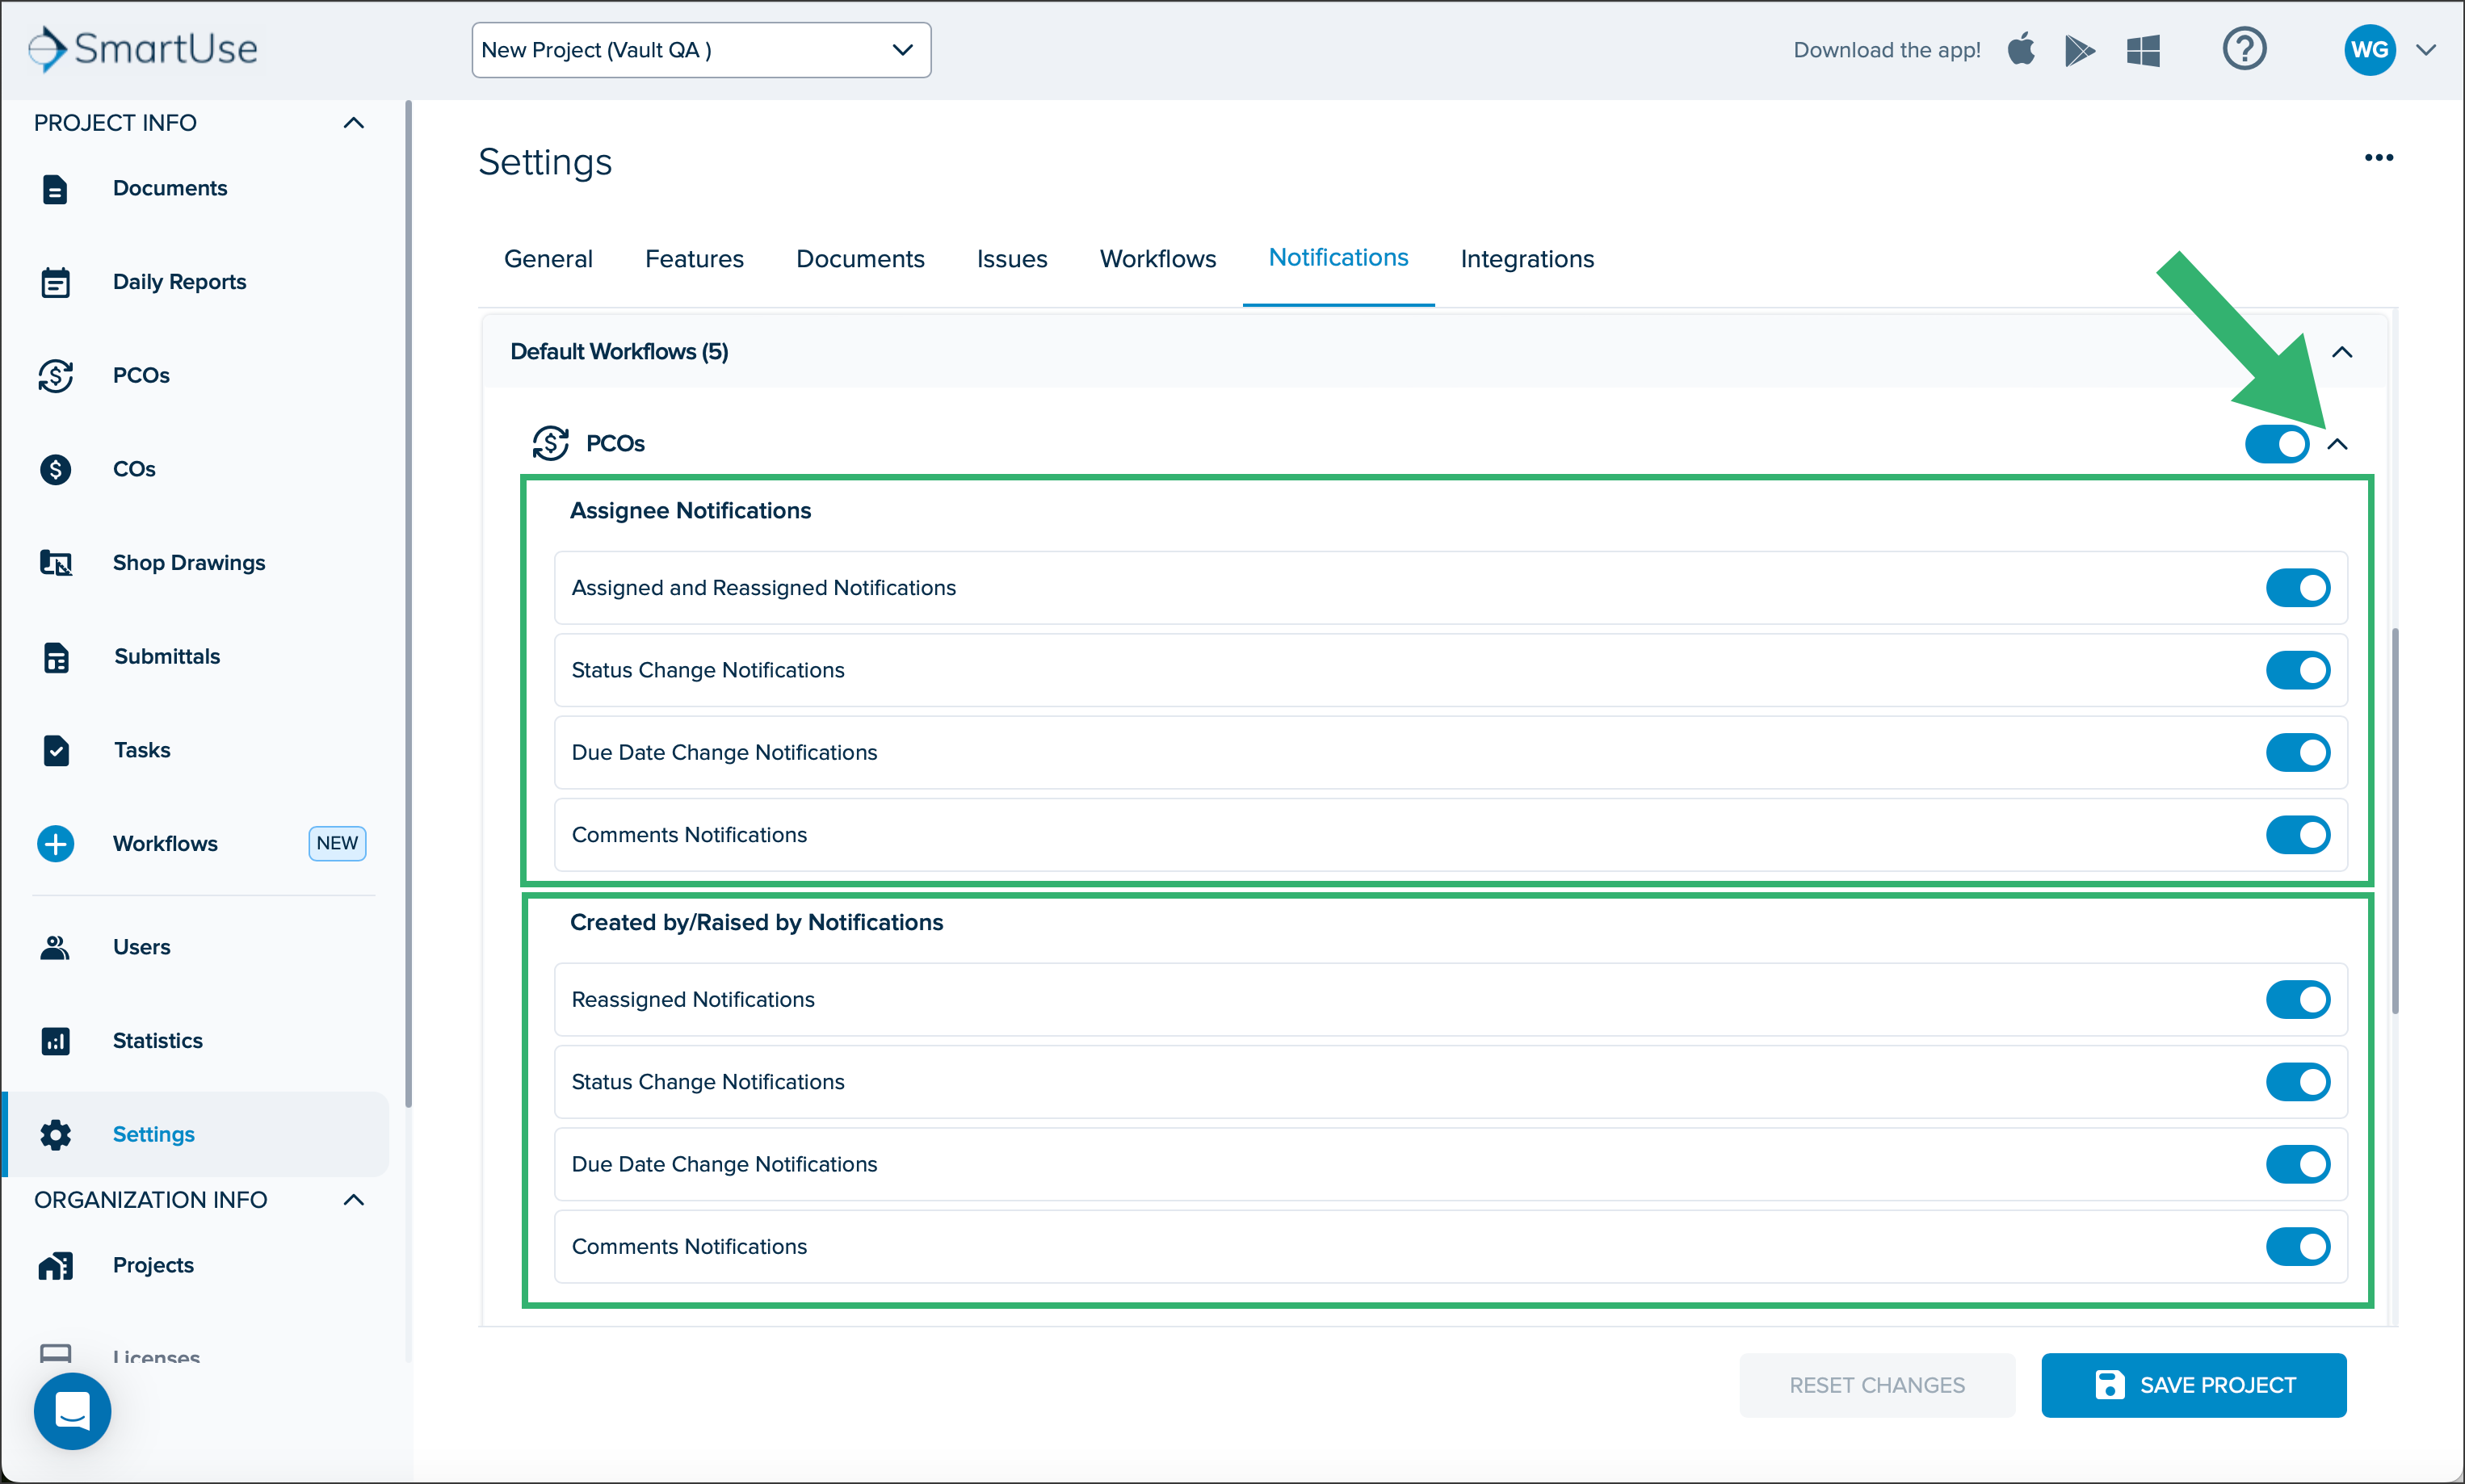
Task: Click the Apple app download icon
Action: coord(2021,49)
